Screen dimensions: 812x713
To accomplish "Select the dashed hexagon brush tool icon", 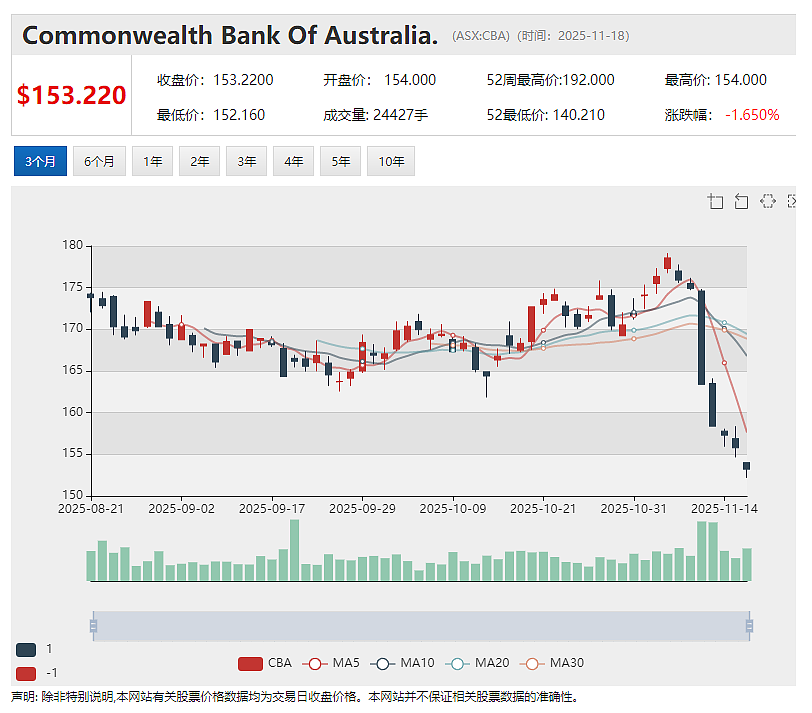I will tap(767, 201).
